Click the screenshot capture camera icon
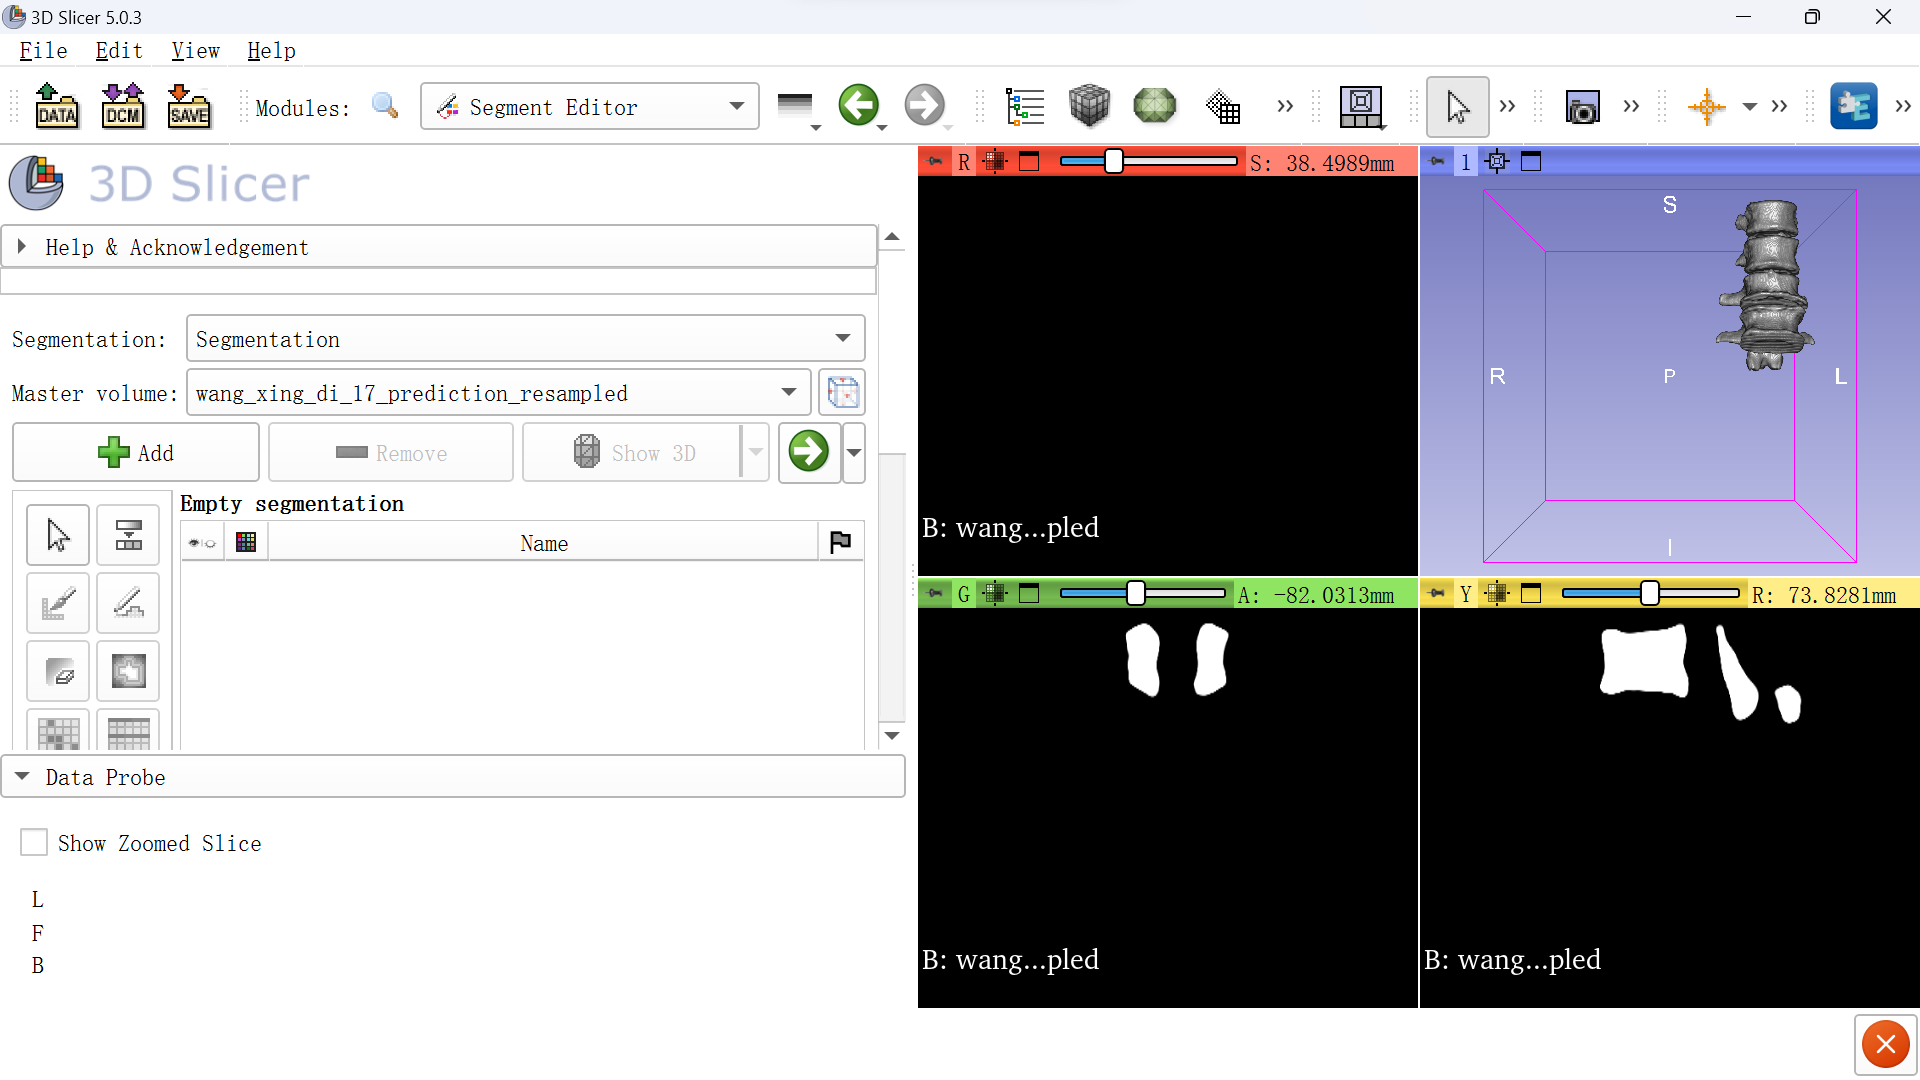 click(x=1582, y=107)
